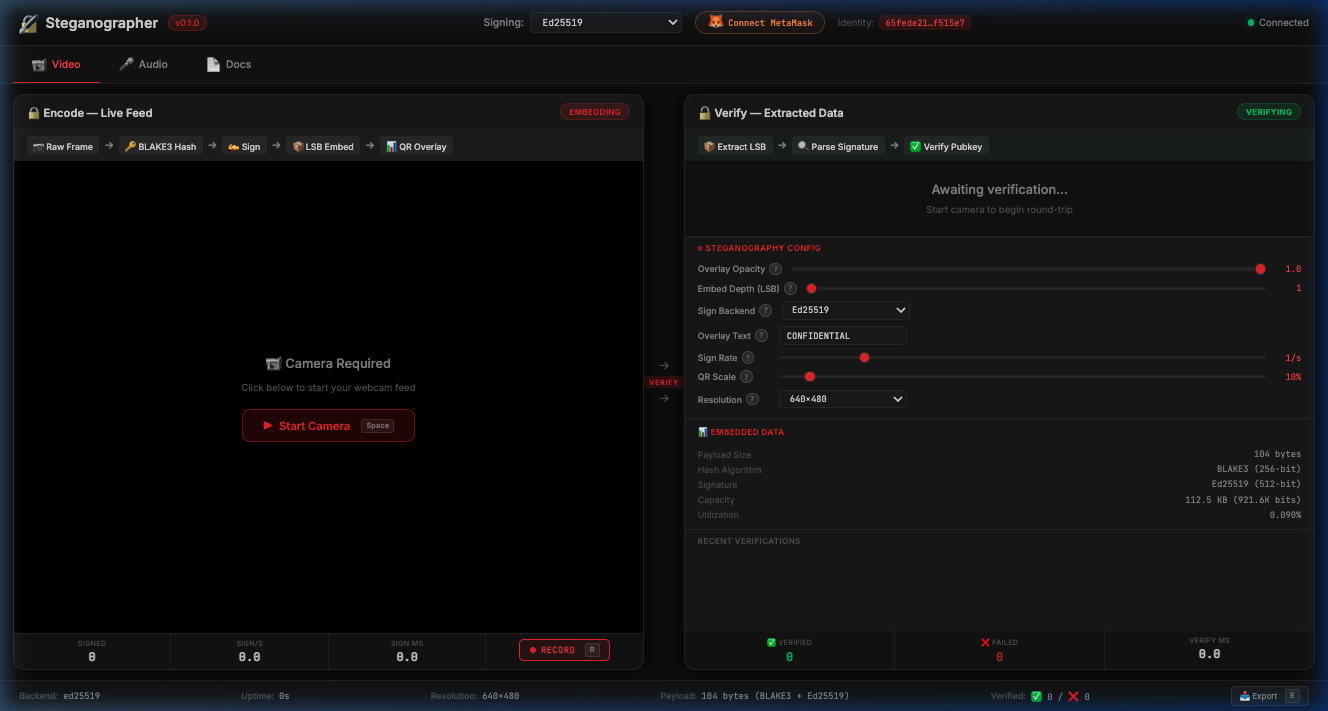This screenshot has width=1328, height=711.
Task: Click the Overlay Text input field
Action: pos(843,336)
